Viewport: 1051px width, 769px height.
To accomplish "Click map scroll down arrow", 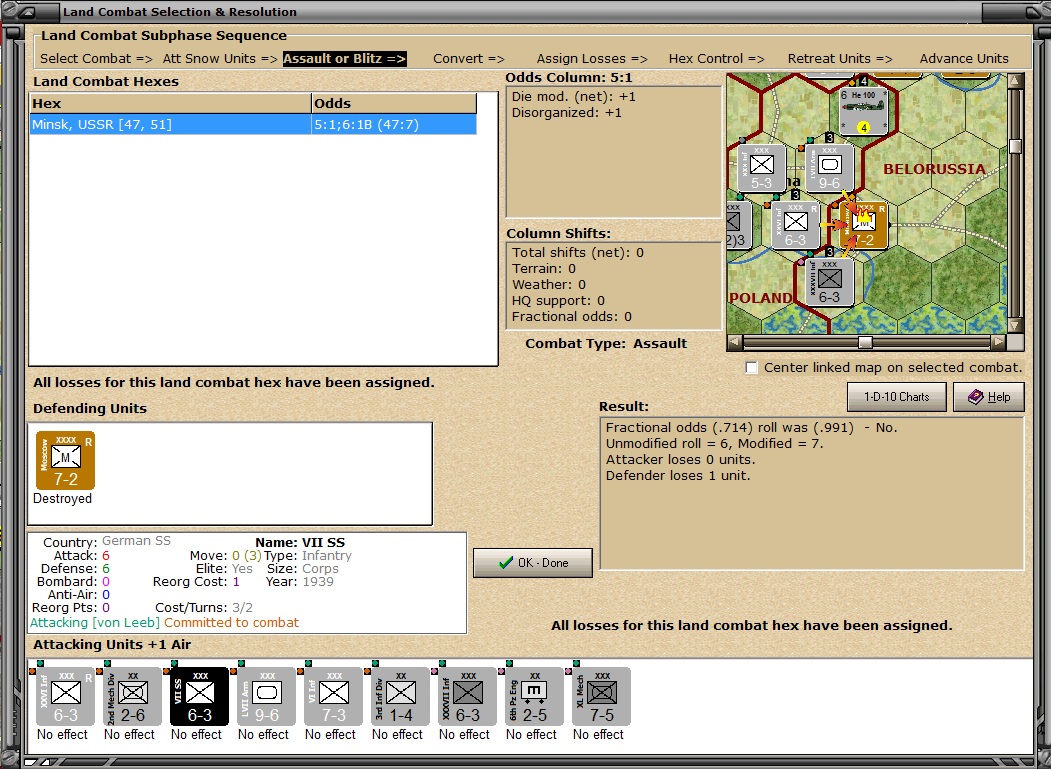I will pos(1015,326).
